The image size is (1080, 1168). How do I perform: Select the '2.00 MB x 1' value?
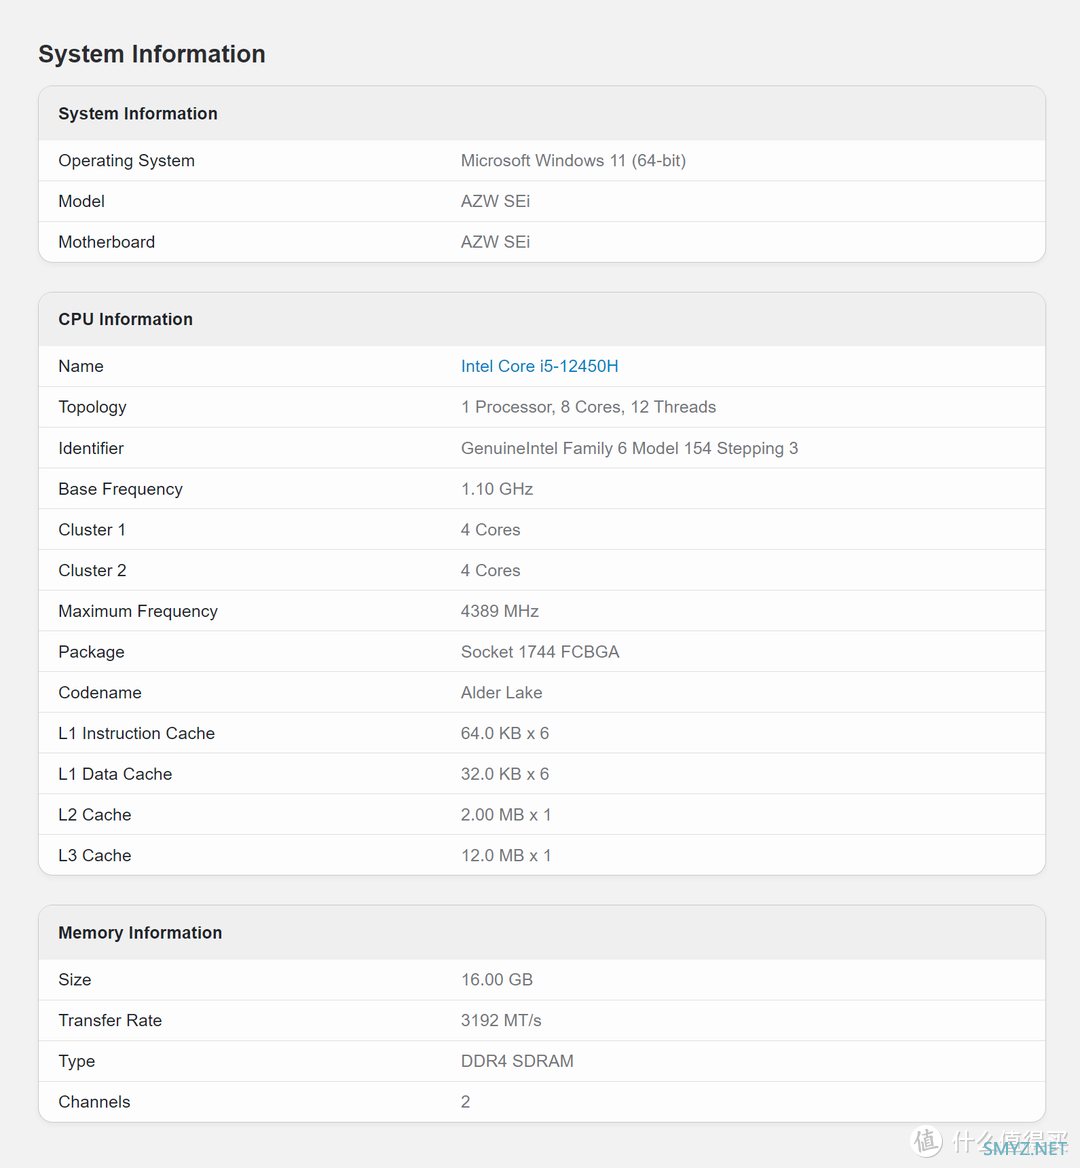506,815
